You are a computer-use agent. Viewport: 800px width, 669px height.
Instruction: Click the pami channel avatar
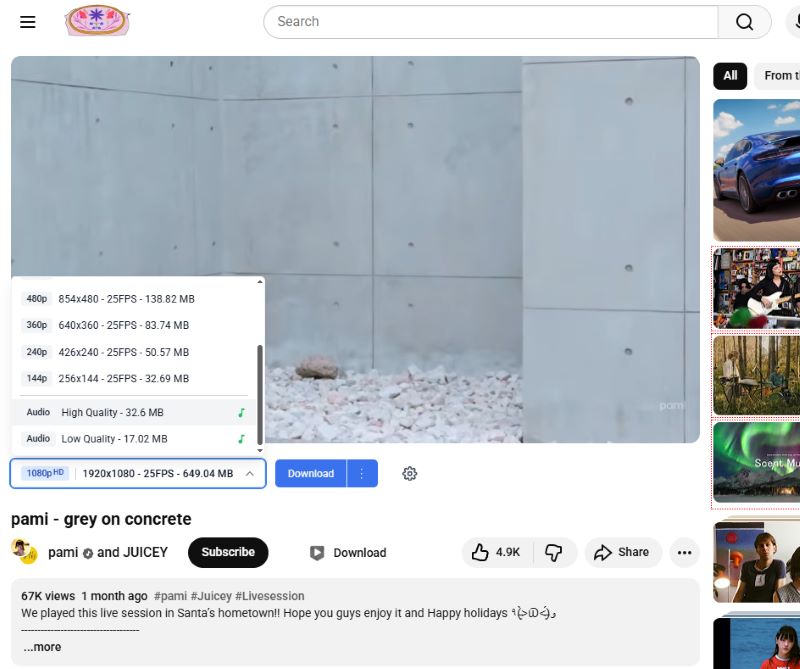click(x=22, y=552)
